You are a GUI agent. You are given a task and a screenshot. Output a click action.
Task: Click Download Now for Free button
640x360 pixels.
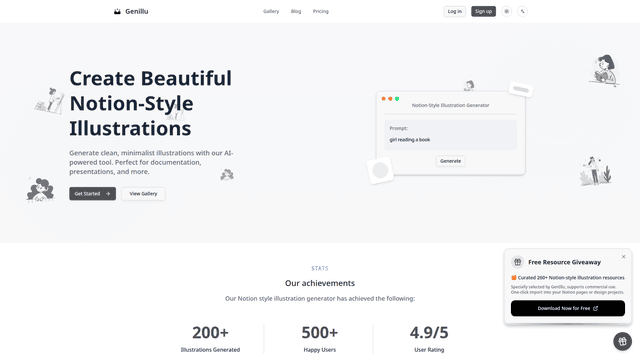[x=568, y=308]
